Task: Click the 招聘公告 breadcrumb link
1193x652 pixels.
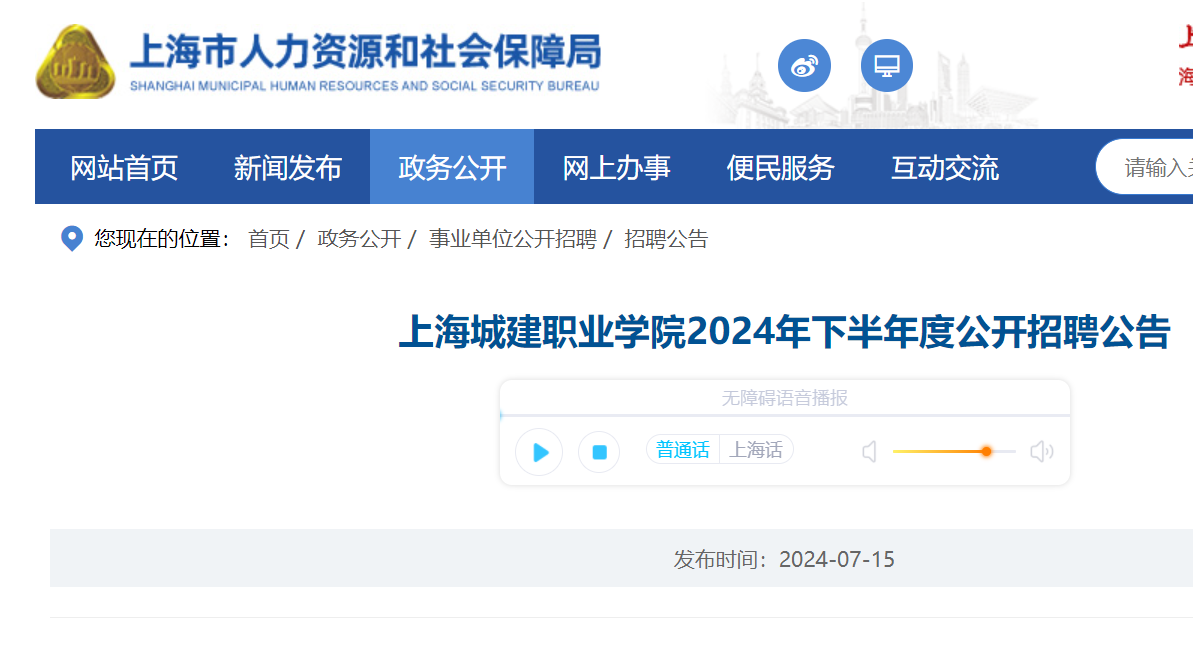Action: (x=666, y=239)
